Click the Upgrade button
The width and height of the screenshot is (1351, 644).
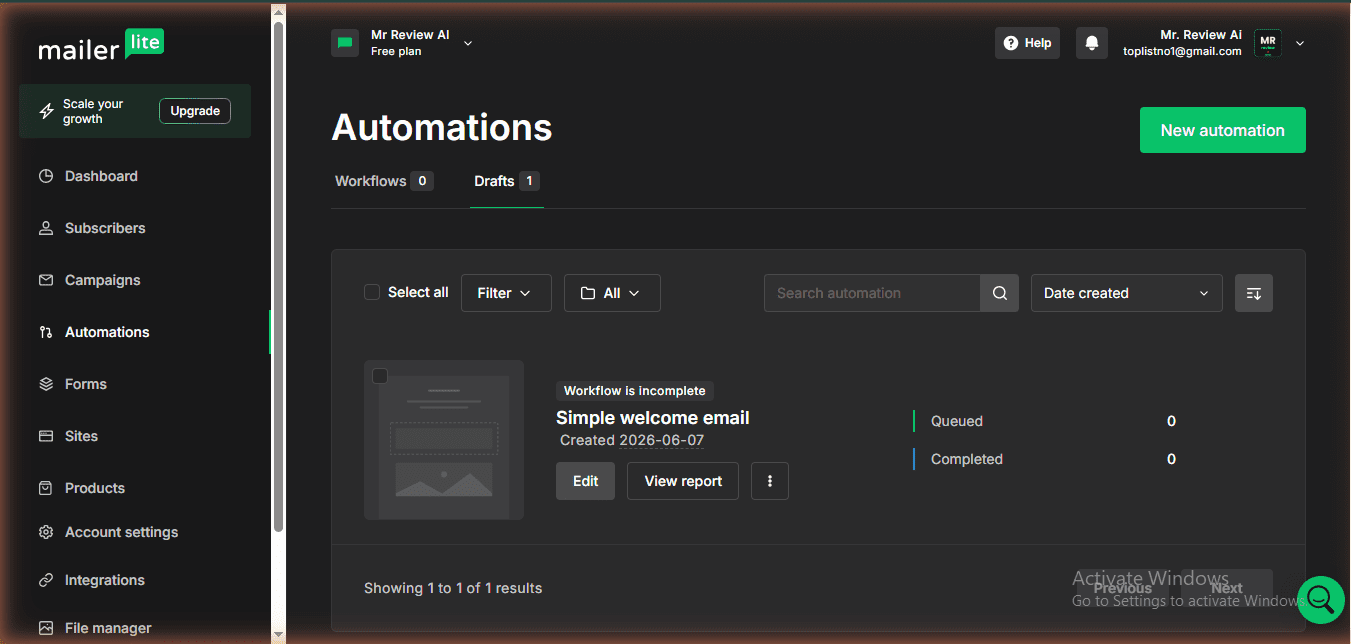pos(195,111)
